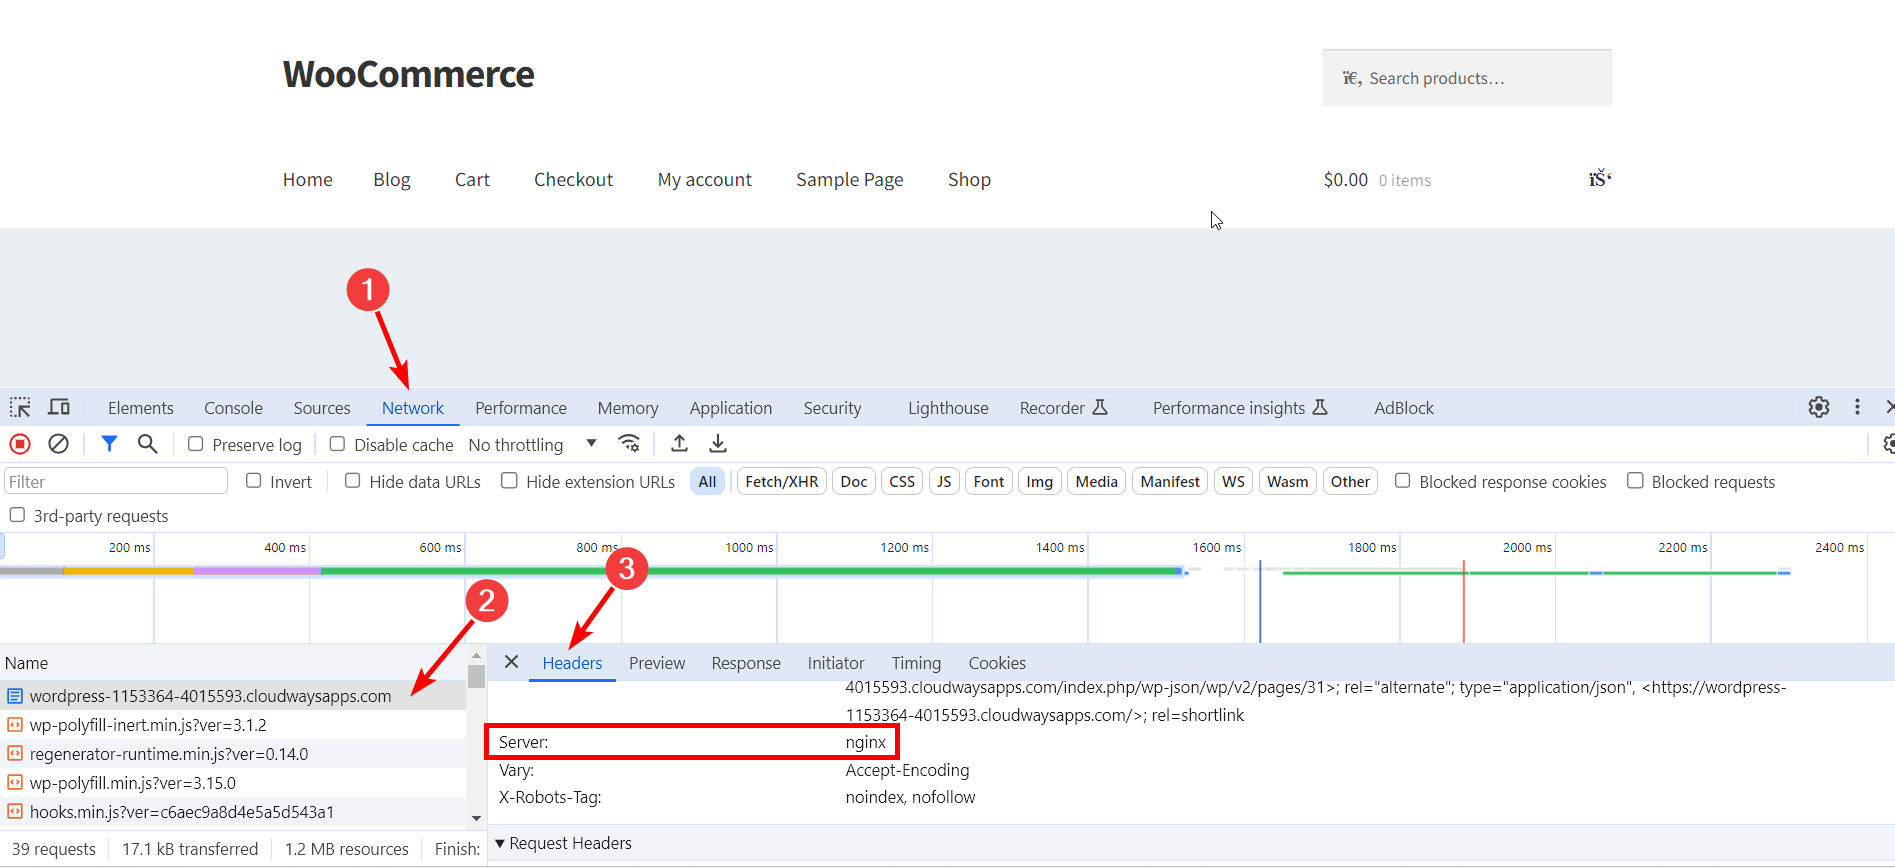Click the script icon of wp-polyfill-inert request

[15, 725]
